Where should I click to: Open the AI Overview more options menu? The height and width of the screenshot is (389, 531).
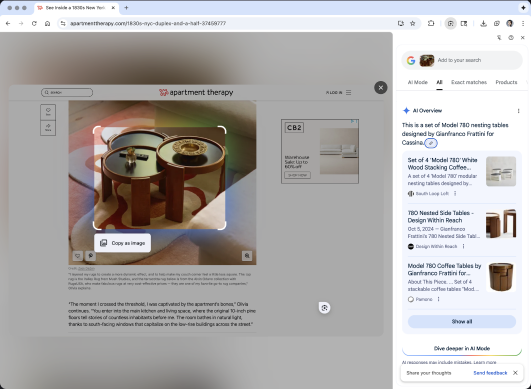point(518,111)
